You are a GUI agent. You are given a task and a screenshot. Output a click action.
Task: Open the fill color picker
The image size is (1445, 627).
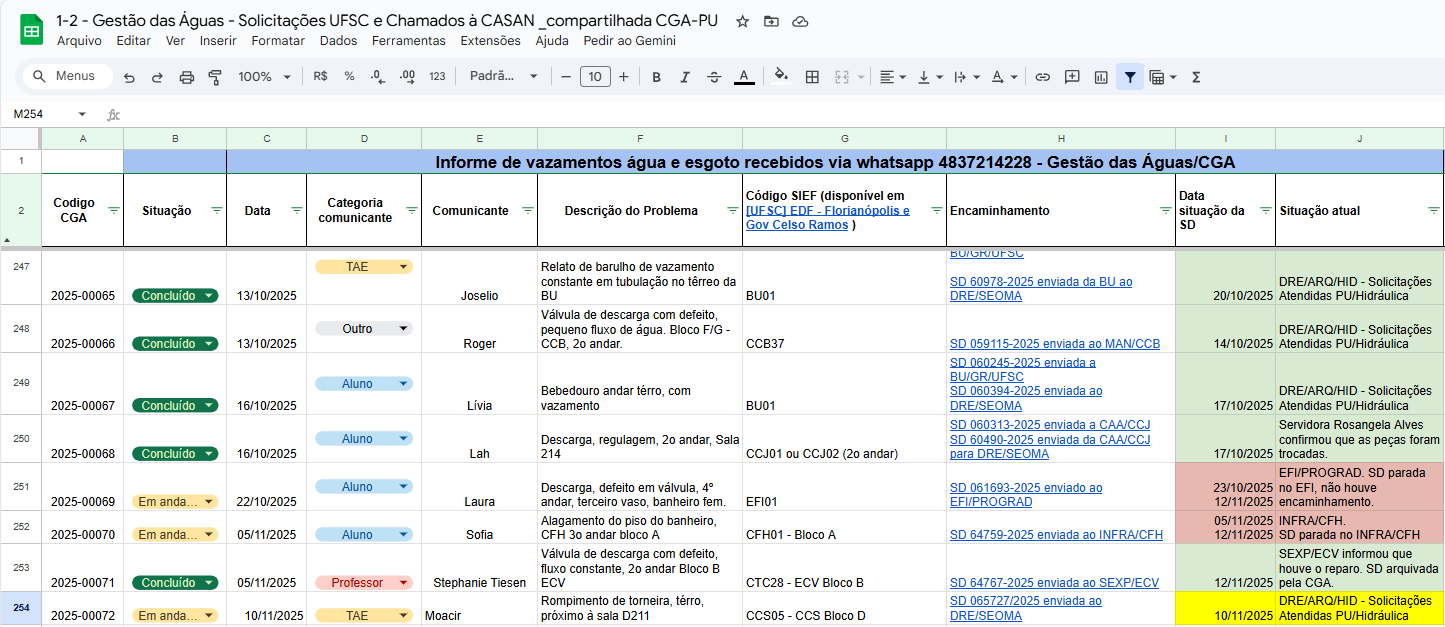point(781,76)
